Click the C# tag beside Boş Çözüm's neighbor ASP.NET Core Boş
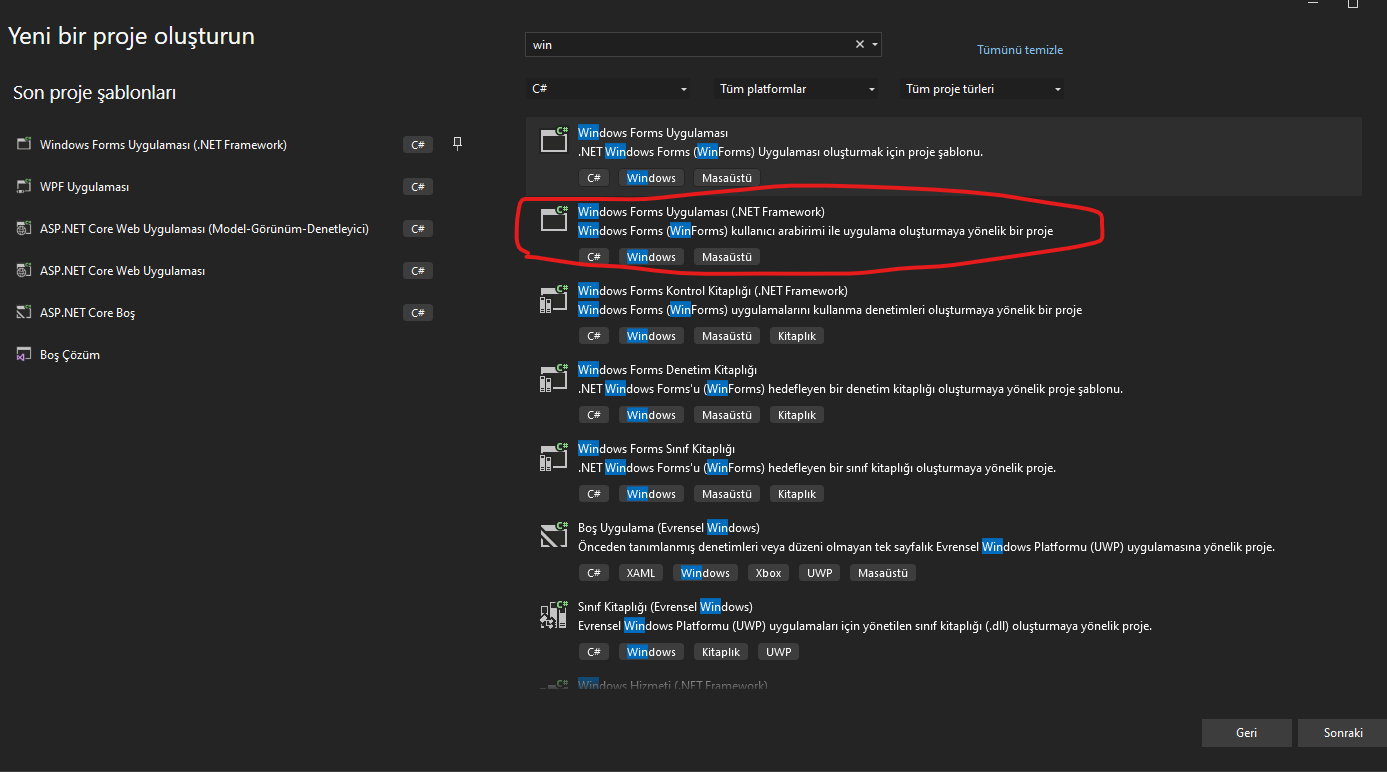 (418, 313)
